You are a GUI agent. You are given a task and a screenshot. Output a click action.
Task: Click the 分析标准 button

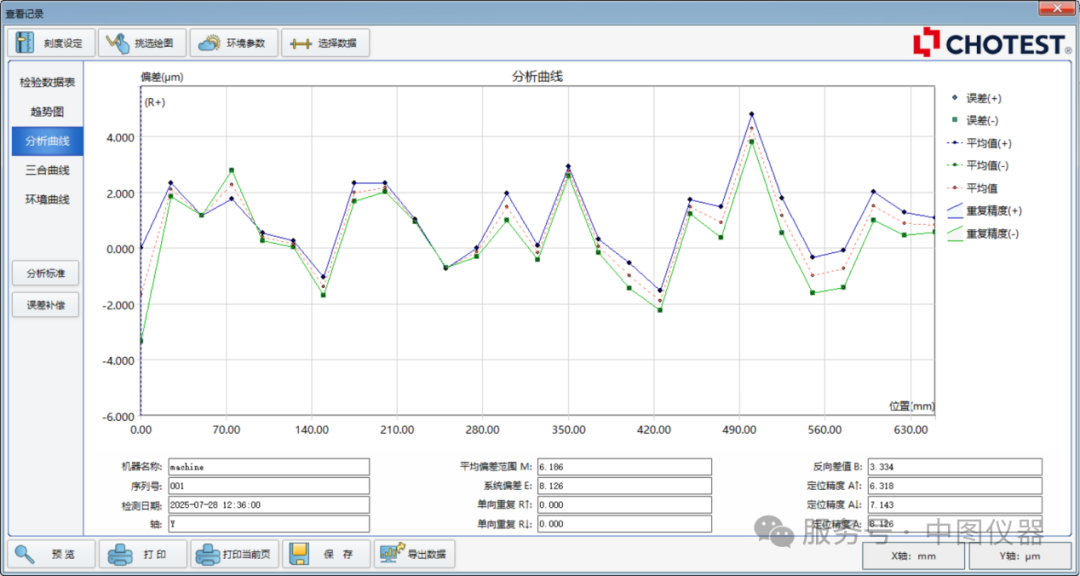46,273
